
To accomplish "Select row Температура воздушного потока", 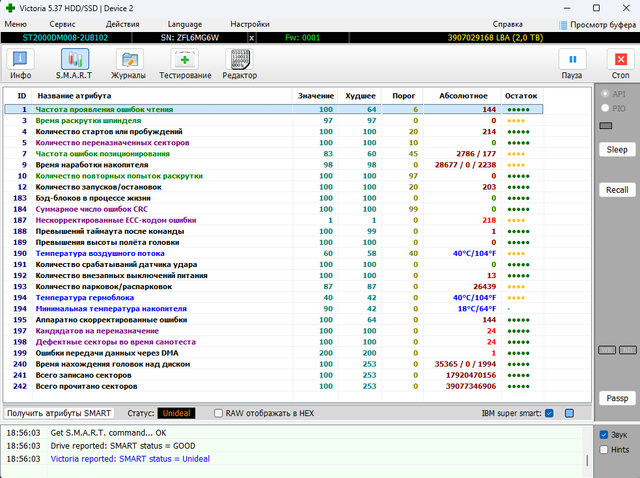I will tap(273, 253).
